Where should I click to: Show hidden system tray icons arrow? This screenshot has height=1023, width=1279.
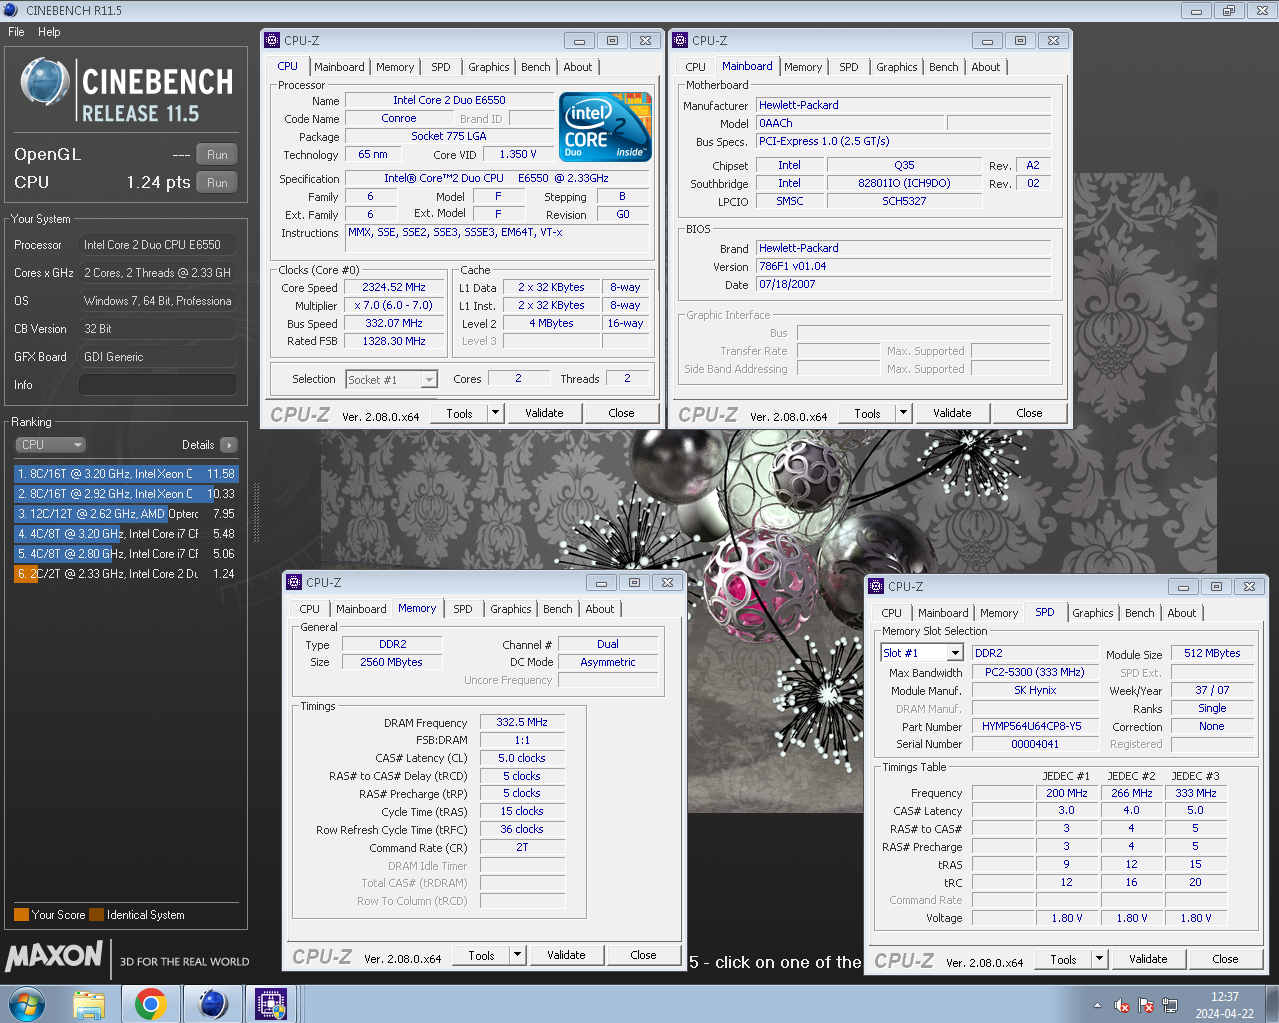(x=1097, y=1005)
